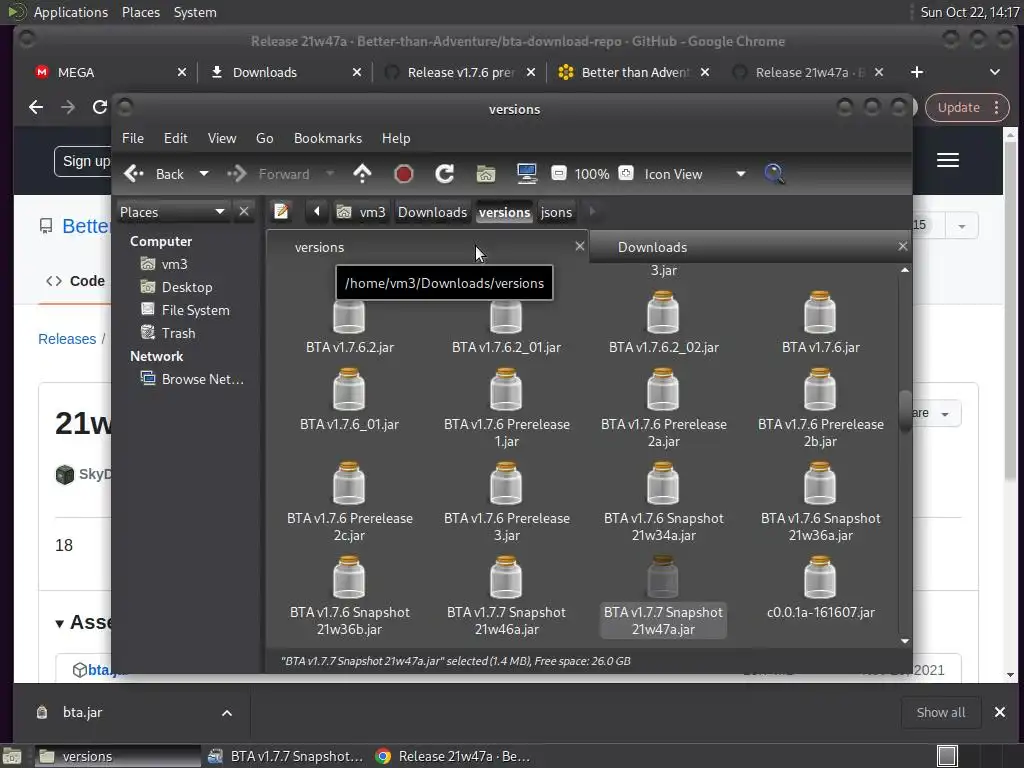The height and width of the screenshot is (768, 1024).
Task: Click the 100% zoom level label
Action: point(592,174)
